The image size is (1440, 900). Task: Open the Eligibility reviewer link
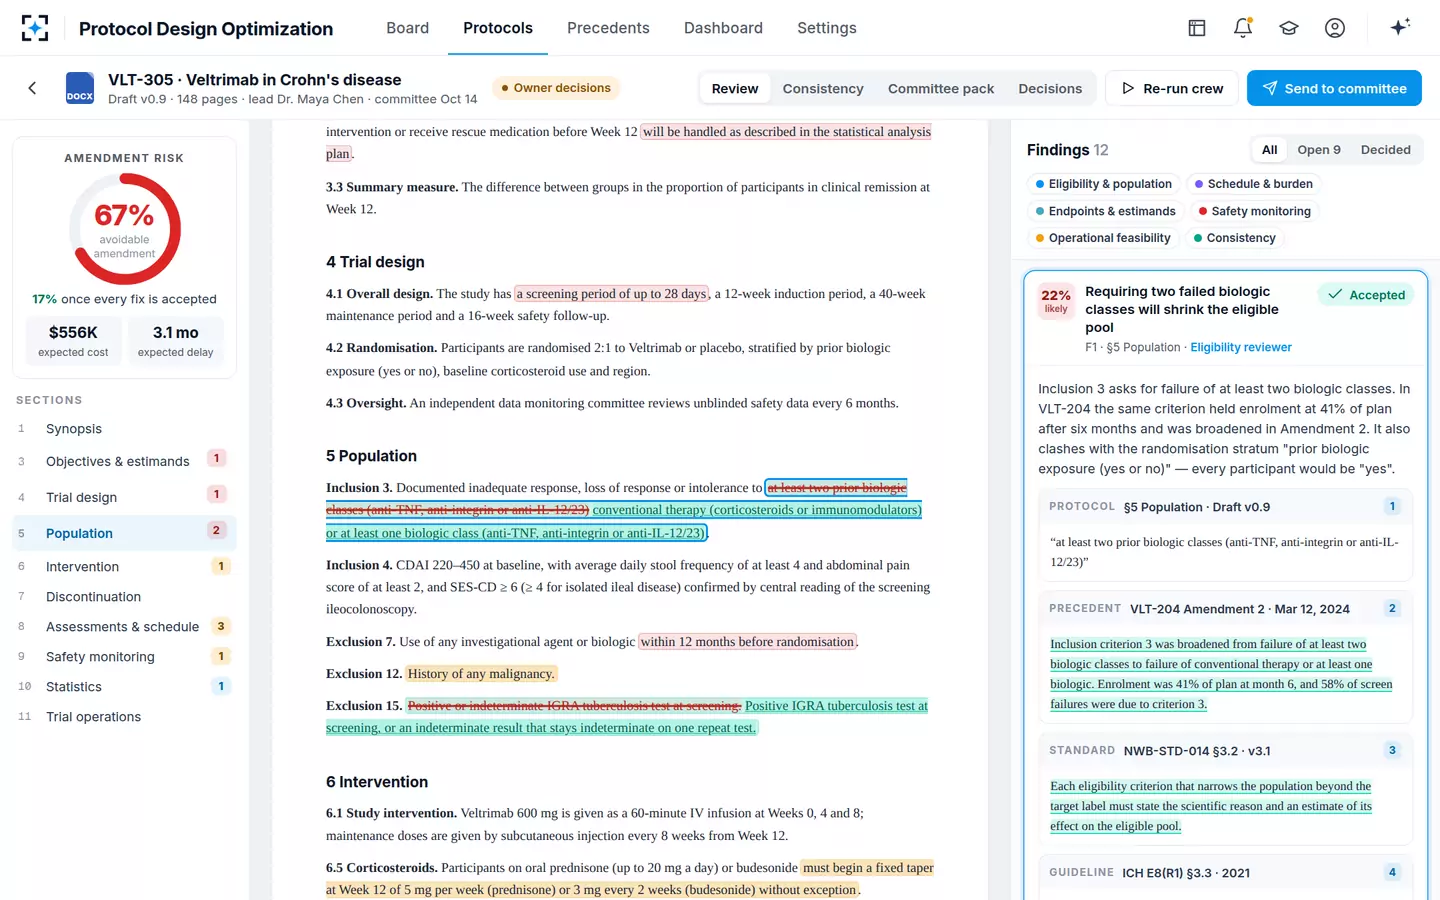[1241, 347]
